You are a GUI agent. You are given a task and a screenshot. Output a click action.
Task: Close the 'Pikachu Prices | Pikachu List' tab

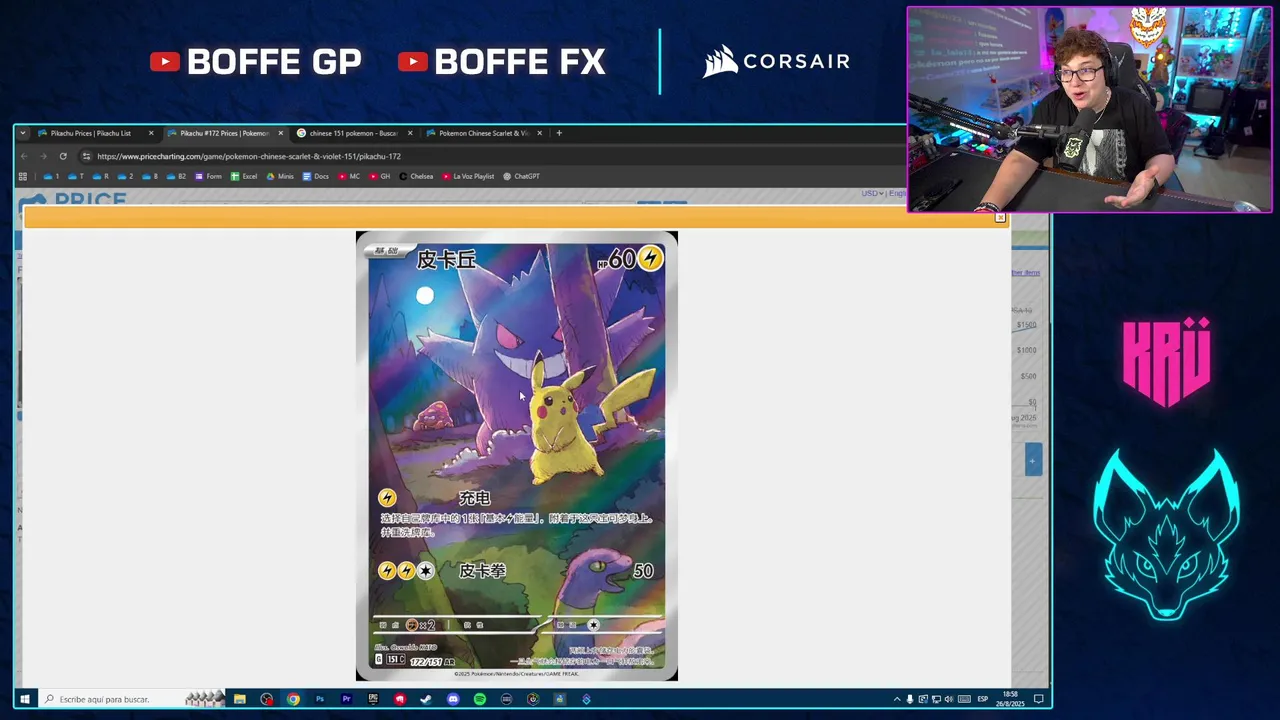(x=151, y=133)
